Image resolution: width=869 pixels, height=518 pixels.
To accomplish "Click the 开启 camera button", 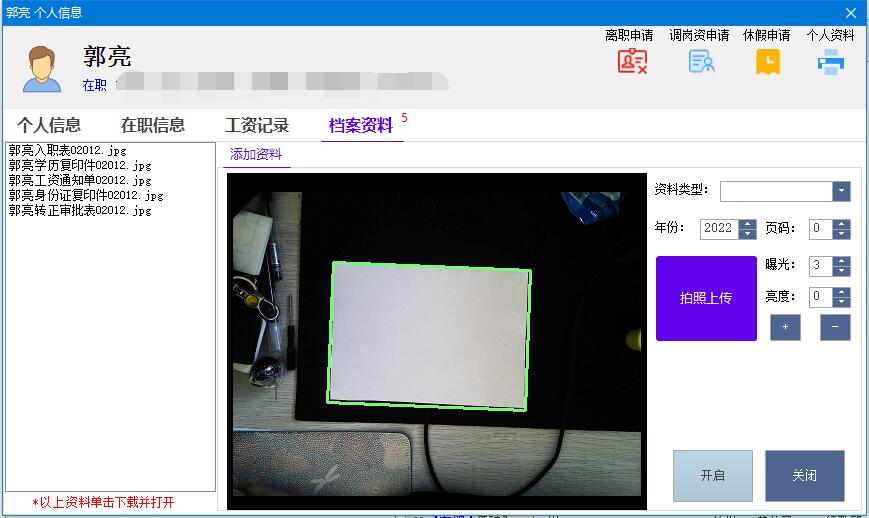I will pyautogui.click(x=712, y=476).
